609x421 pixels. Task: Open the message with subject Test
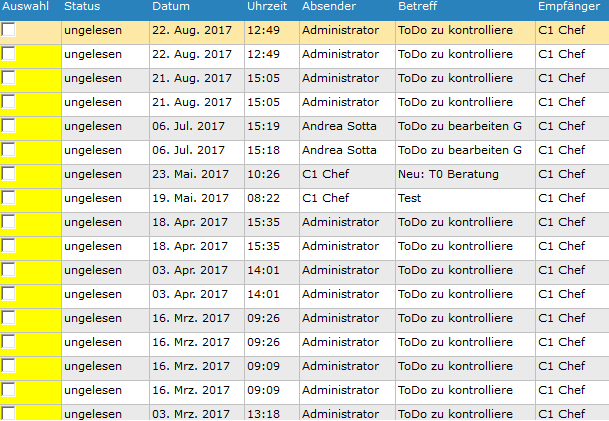[x=409, y=198]
